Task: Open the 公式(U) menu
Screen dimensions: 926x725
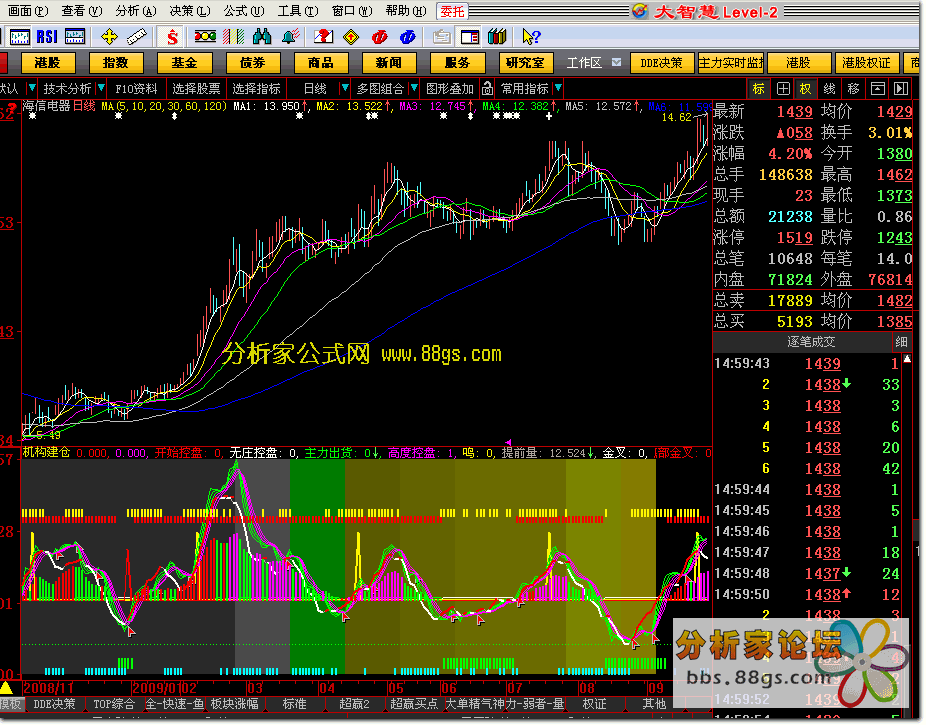Action: click(x=244, y=11)
